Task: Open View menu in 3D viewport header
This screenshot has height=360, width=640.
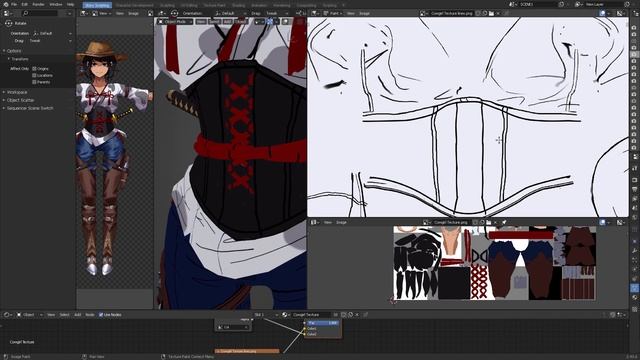Action: [201, 22]
